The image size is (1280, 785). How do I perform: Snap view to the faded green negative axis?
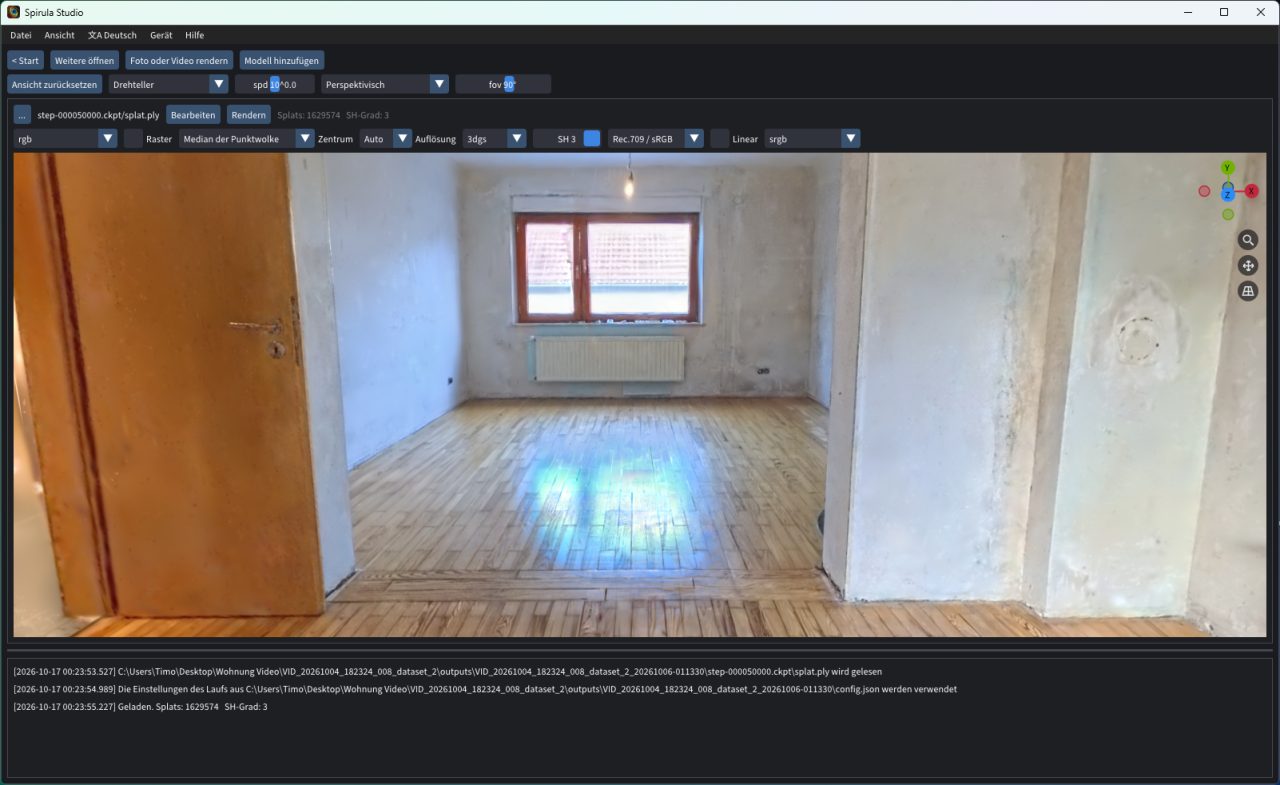[x=1227, y=214]
